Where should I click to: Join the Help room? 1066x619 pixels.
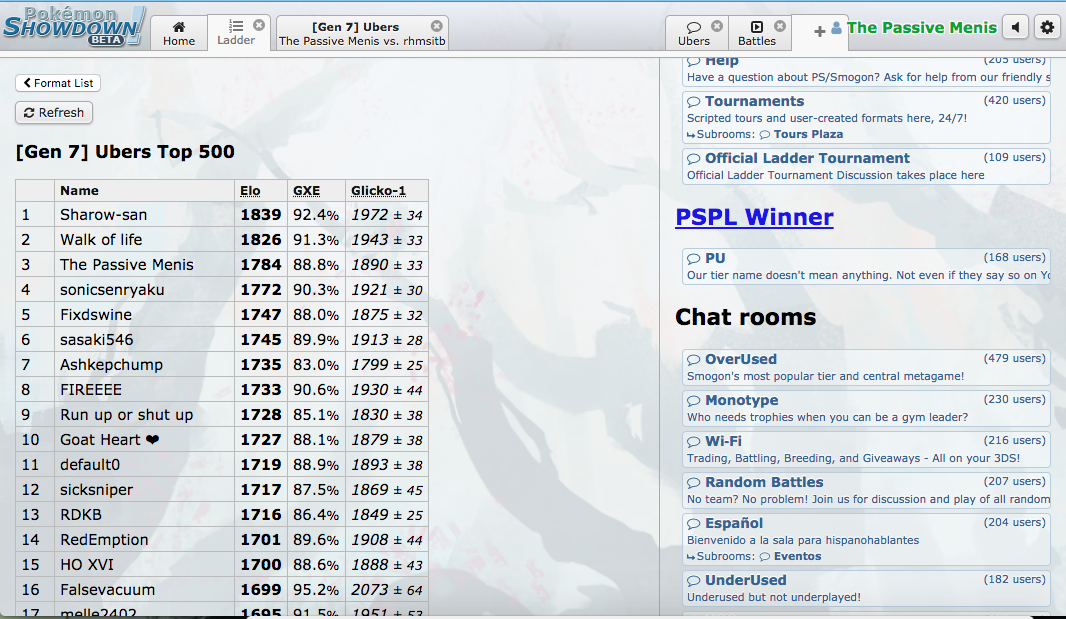pos(866,70)
